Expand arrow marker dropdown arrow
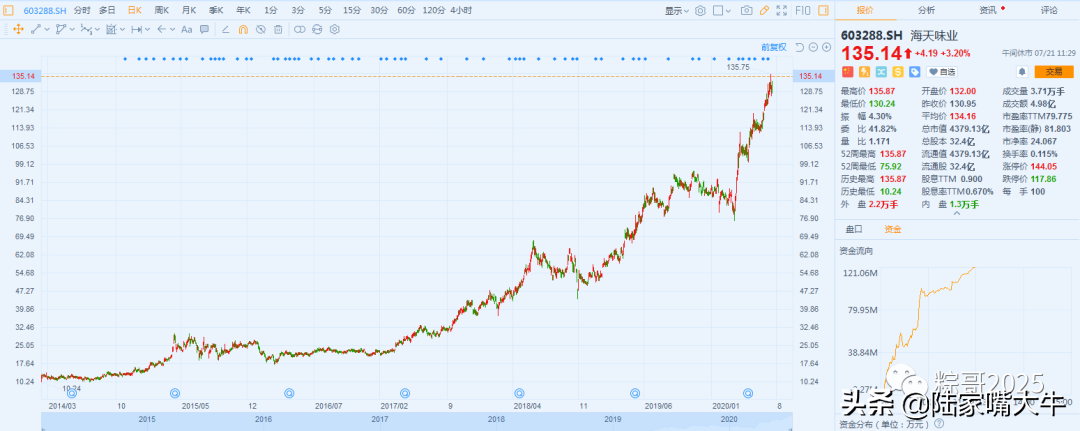This screenshot has width=1080, height=431. coord(172,30)
